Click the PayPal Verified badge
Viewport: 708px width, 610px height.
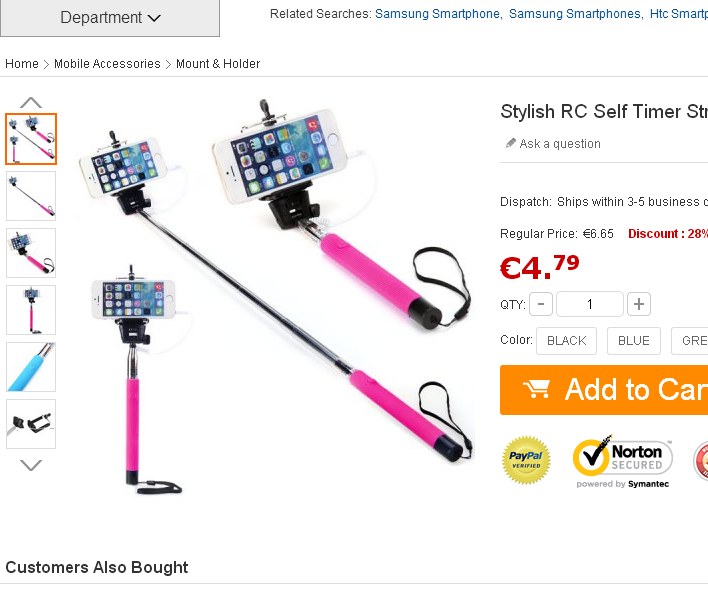pos(526,460)
